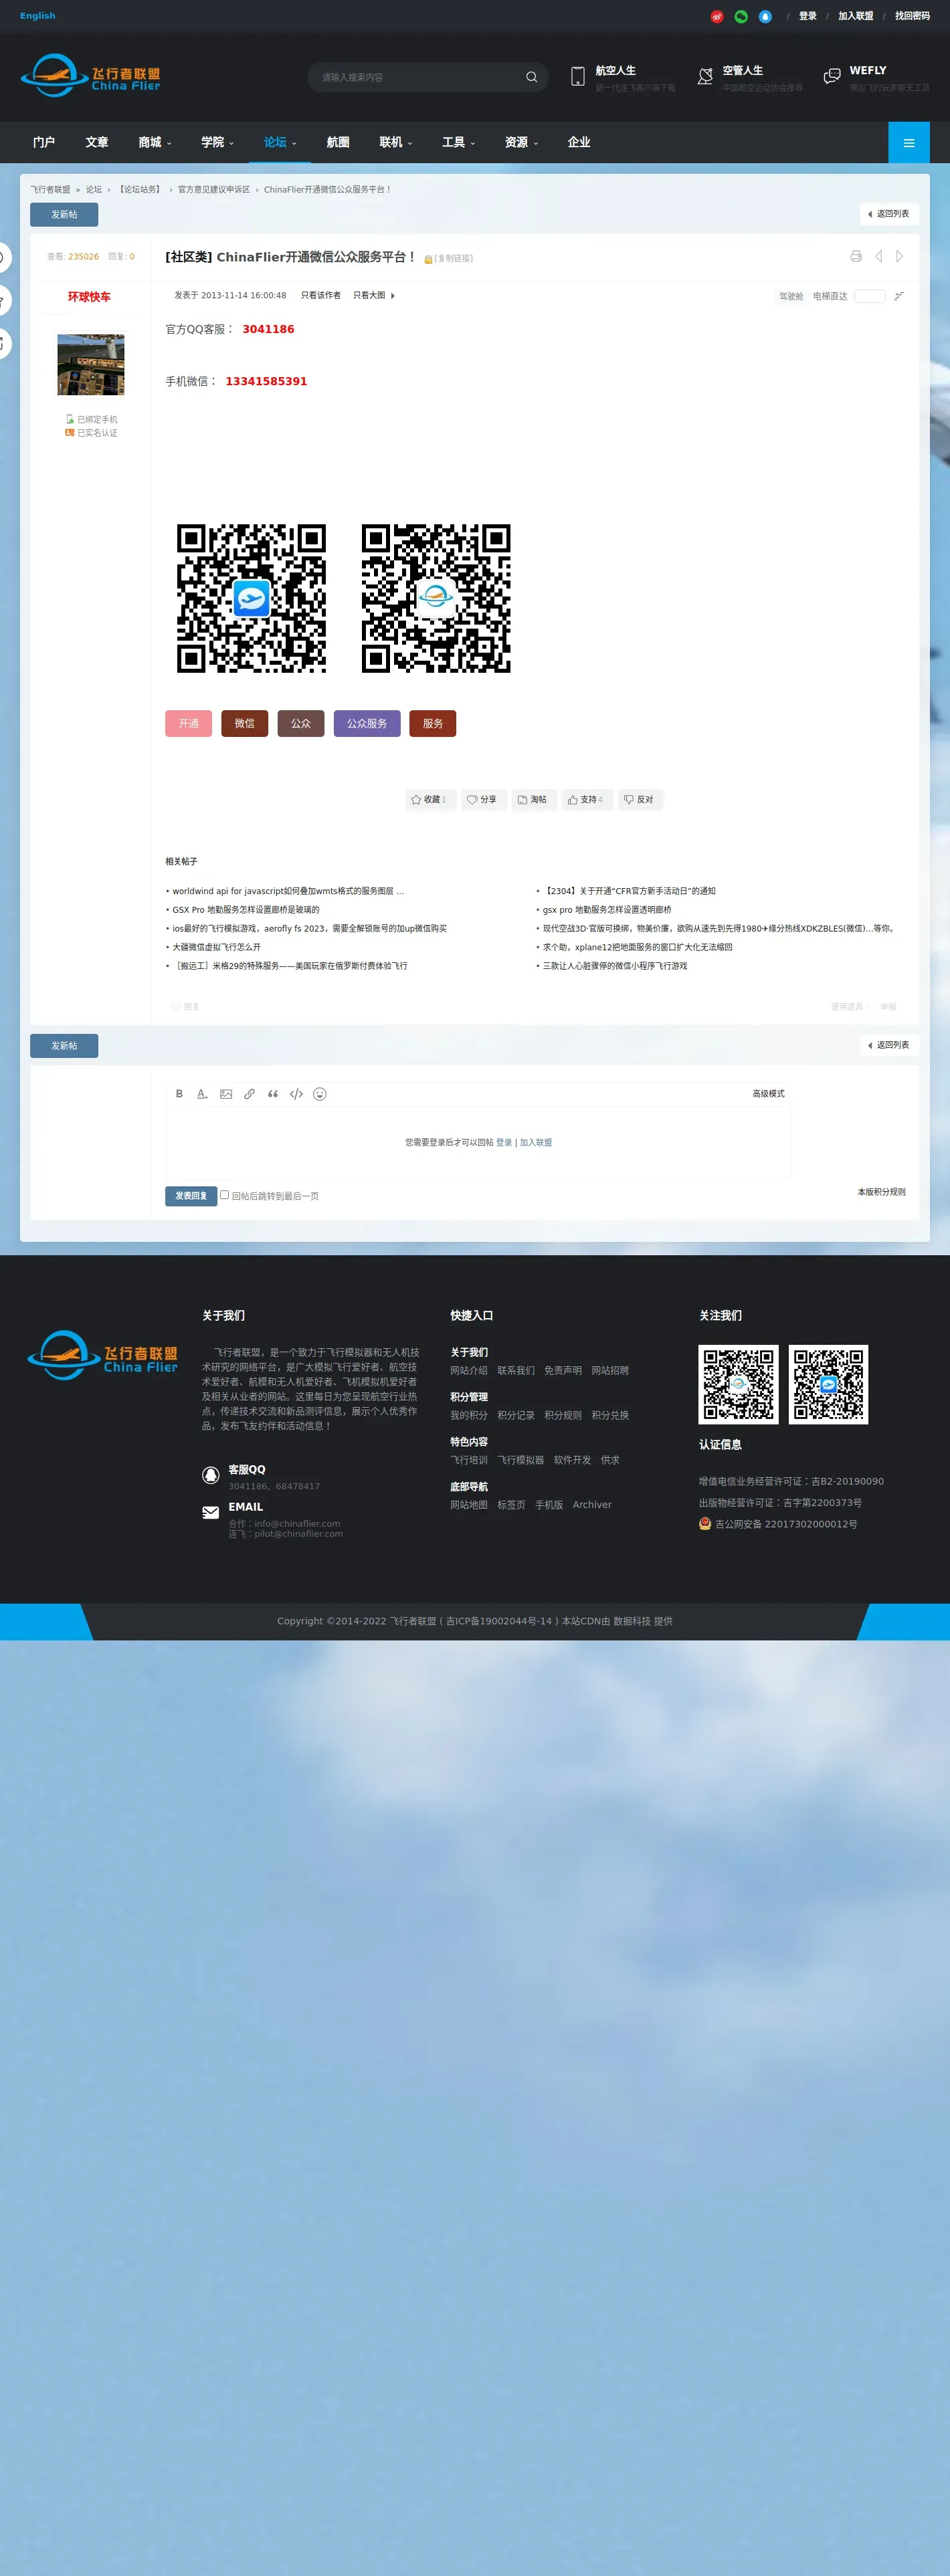Check 回帖后跳转到最后一页 checkbox
This screenshot has height=2576, width=950.
225,1195
